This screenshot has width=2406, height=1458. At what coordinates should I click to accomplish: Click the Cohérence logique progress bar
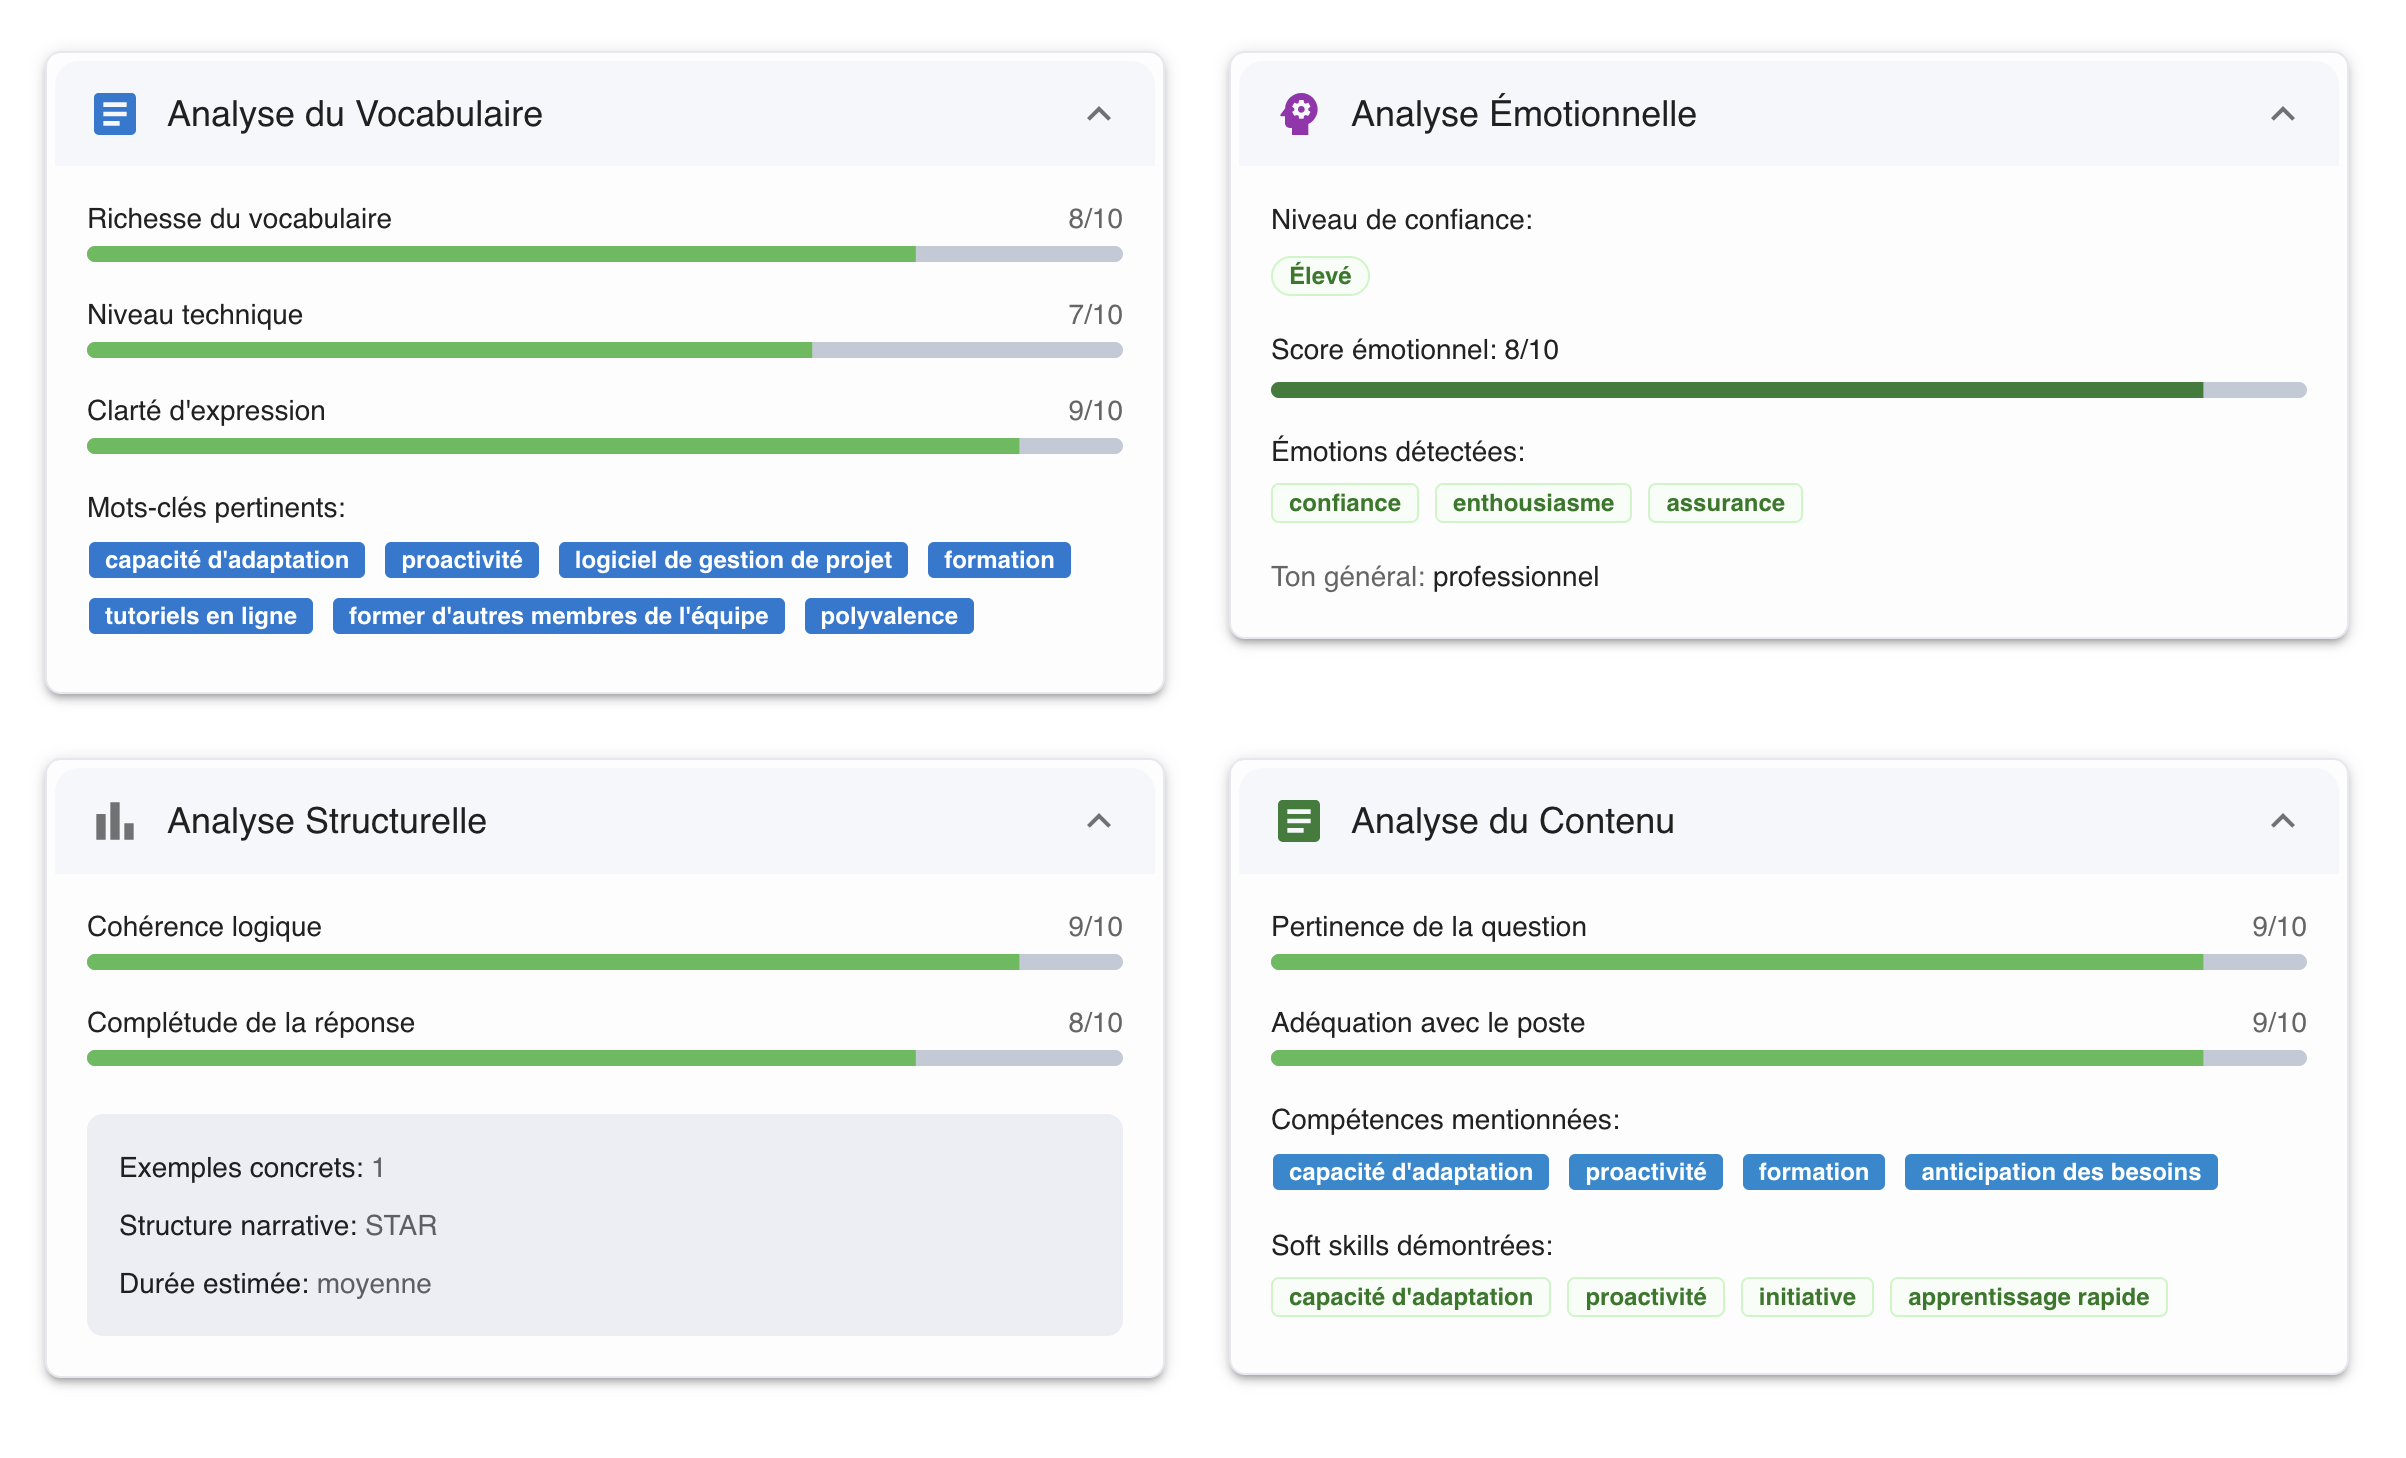point(605,962)
